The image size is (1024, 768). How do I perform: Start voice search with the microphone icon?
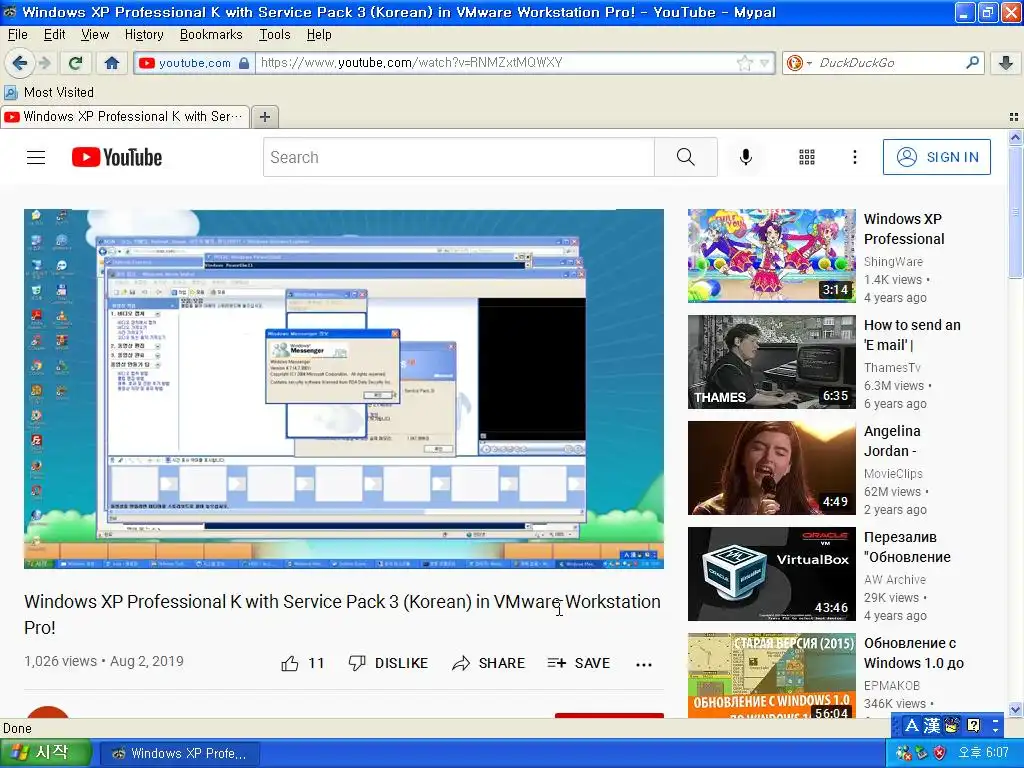coord(746,157)
